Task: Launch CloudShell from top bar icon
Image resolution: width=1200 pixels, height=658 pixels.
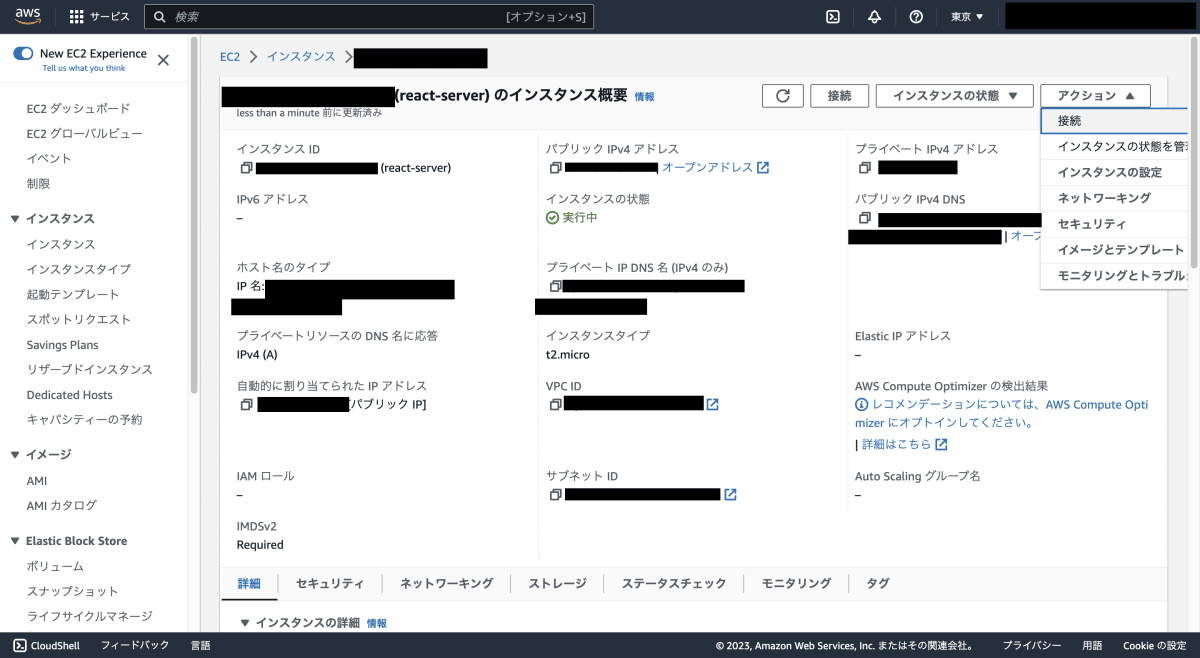Action: coord(832,17)
